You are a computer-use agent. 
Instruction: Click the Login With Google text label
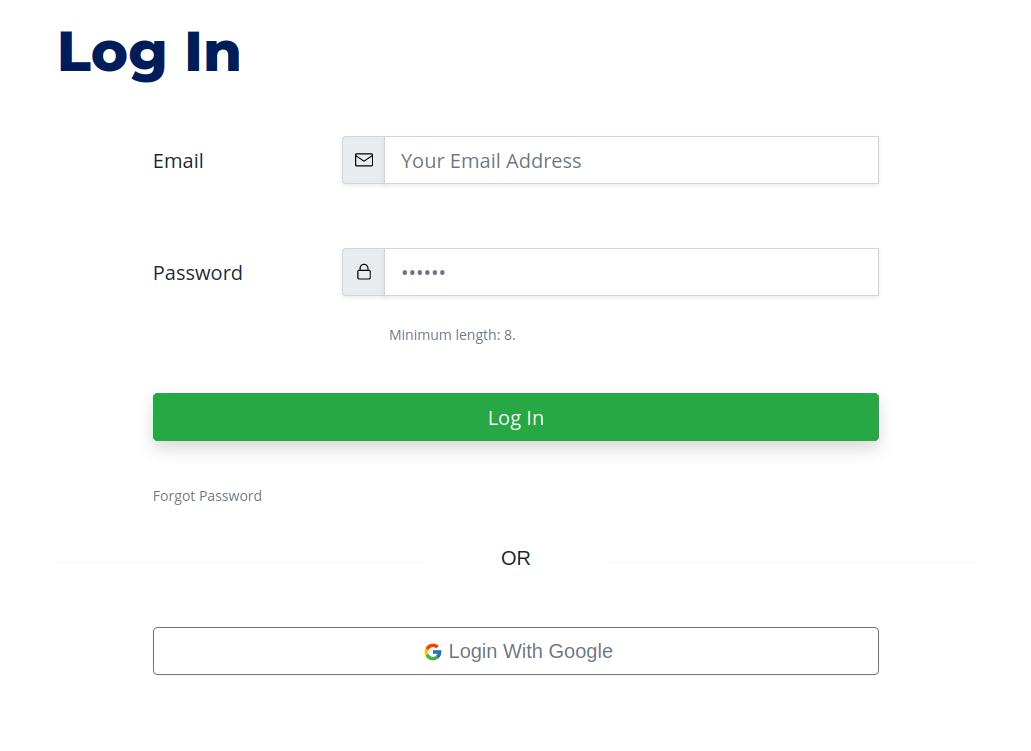[x=531, y=651]
